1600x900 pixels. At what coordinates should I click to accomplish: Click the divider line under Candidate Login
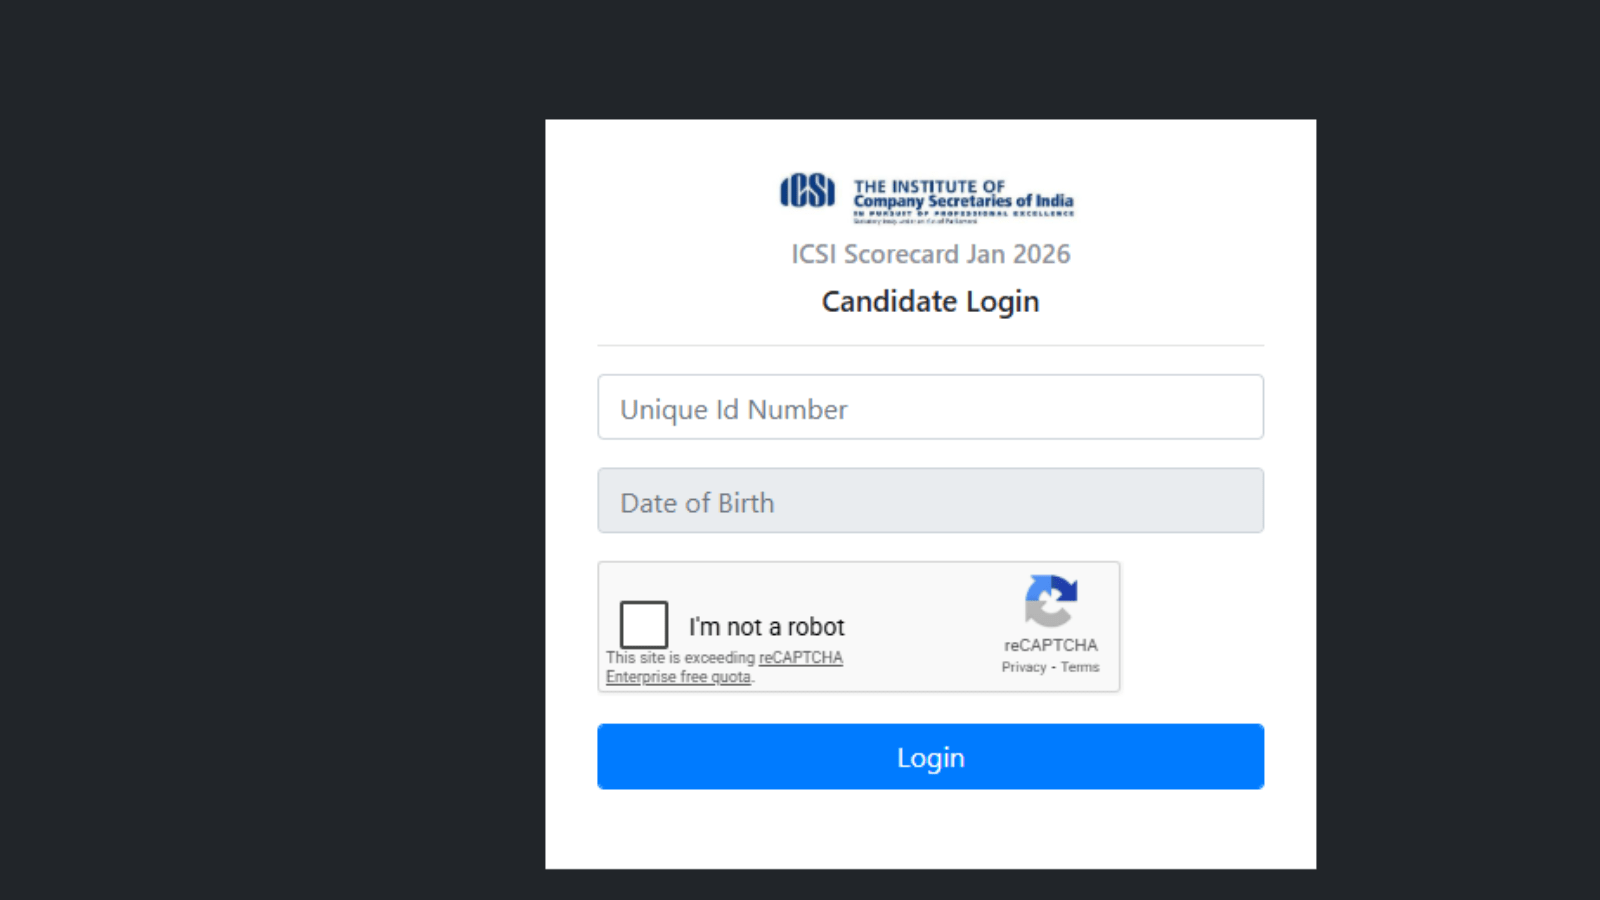[930, 346]
